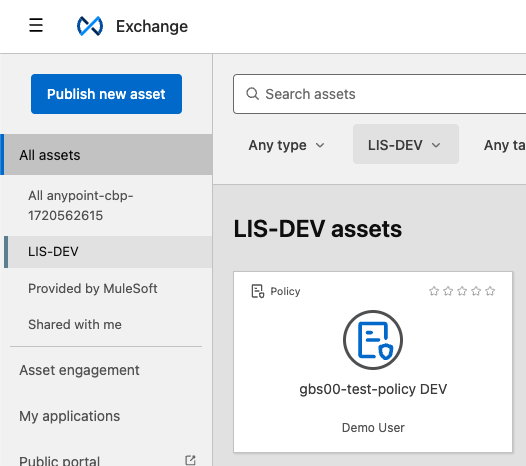Open the hamburger navigation menu

(36, 25)
